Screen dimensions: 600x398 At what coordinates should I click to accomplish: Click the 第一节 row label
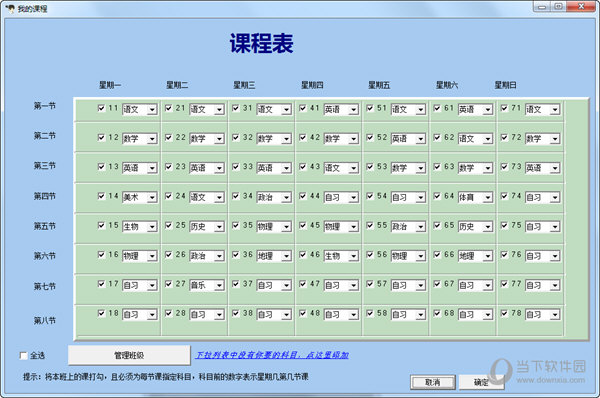coord(45,106)
